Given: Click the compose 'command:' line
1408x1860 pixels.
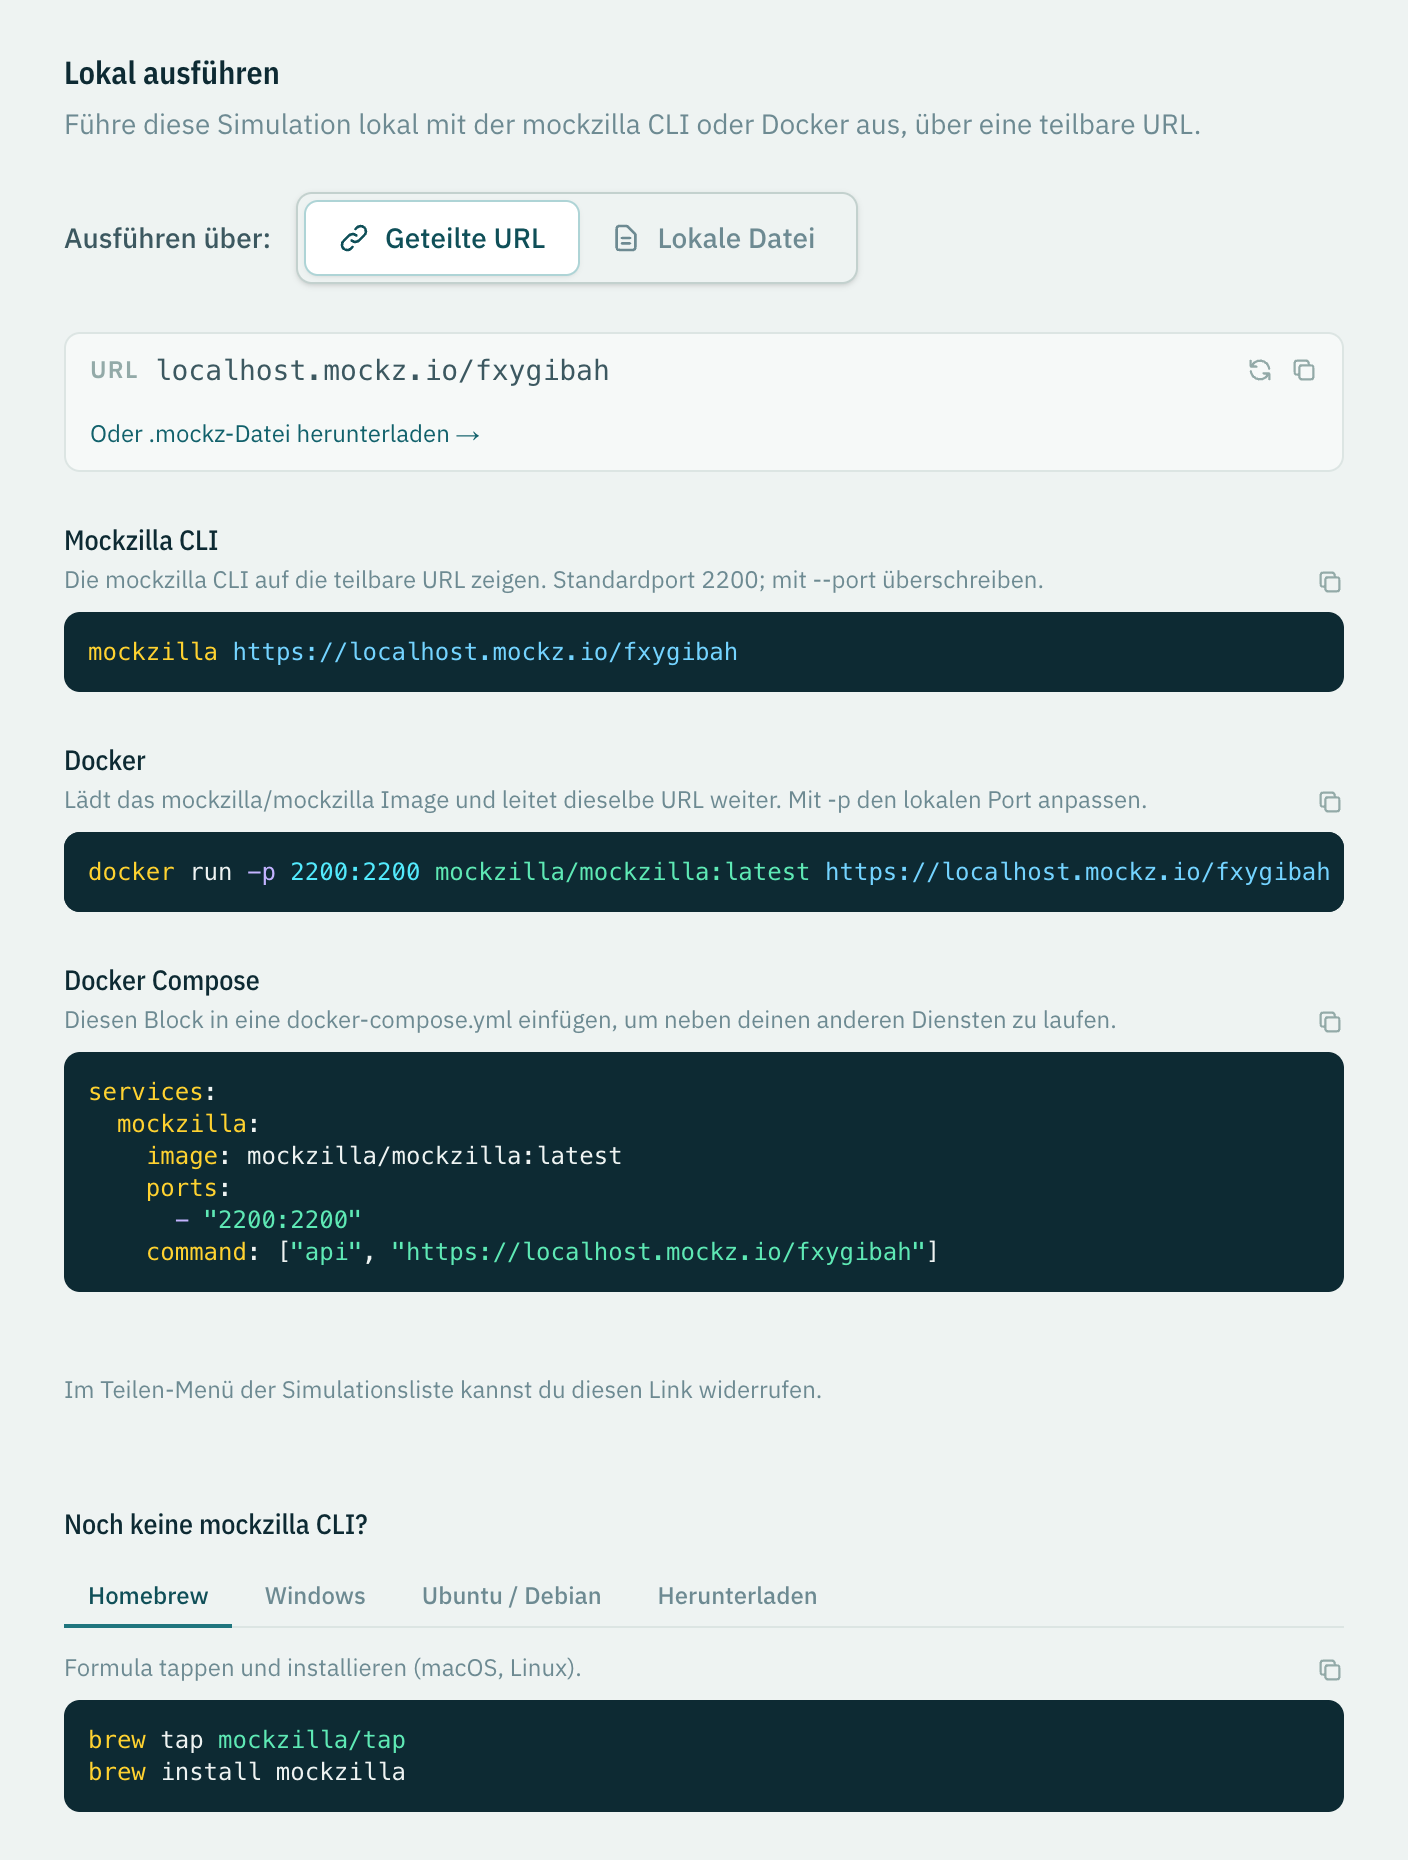Looking at the screenshot, I should point(542,1252).
